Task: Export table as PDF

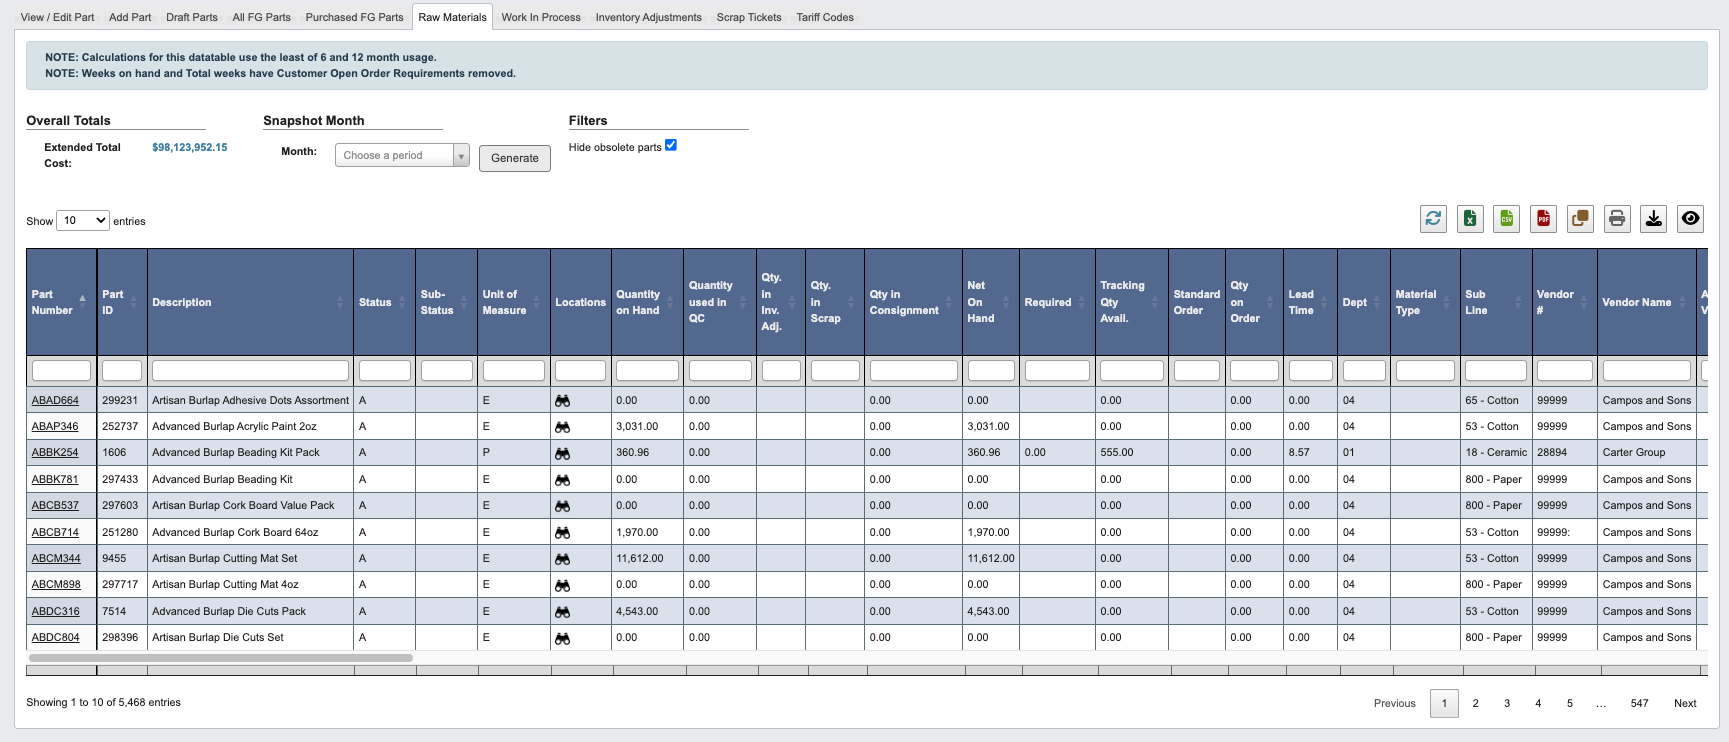Action: tap(1544, 218)
